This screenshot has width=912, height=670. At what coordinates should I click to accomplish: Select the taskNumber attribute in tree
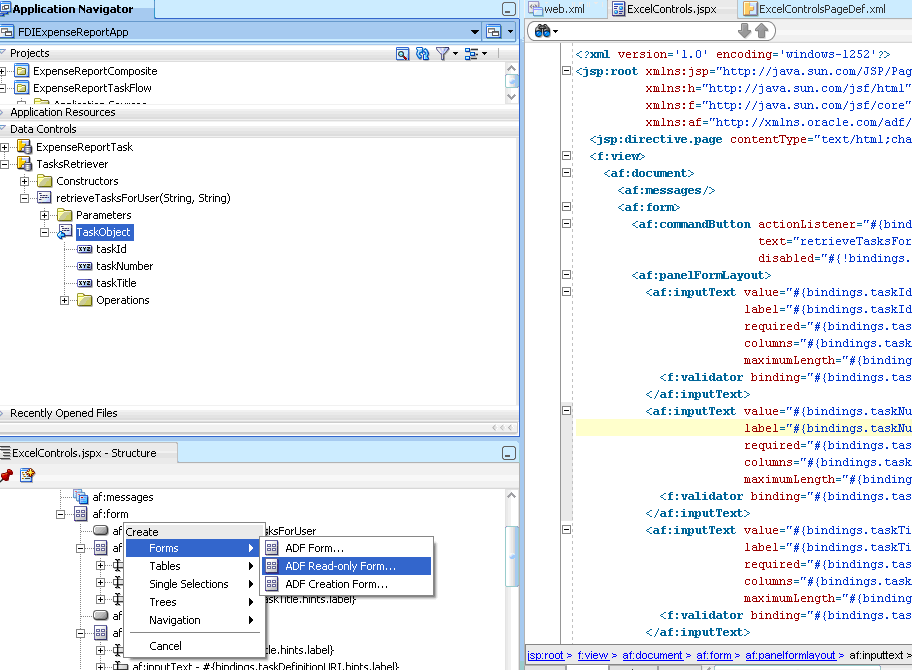tap(124, 266)
